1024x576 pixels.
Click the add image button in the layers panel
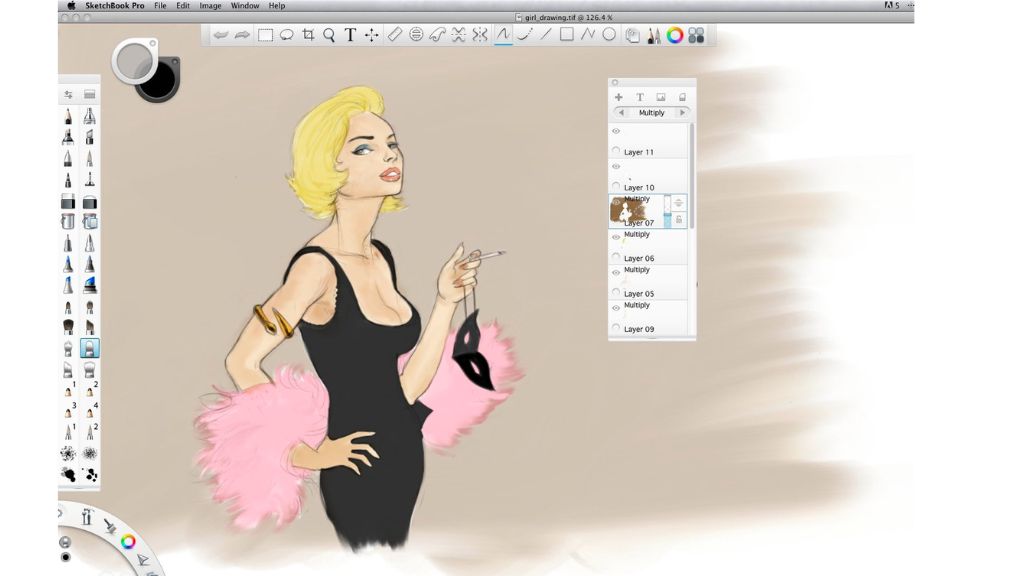660,97
